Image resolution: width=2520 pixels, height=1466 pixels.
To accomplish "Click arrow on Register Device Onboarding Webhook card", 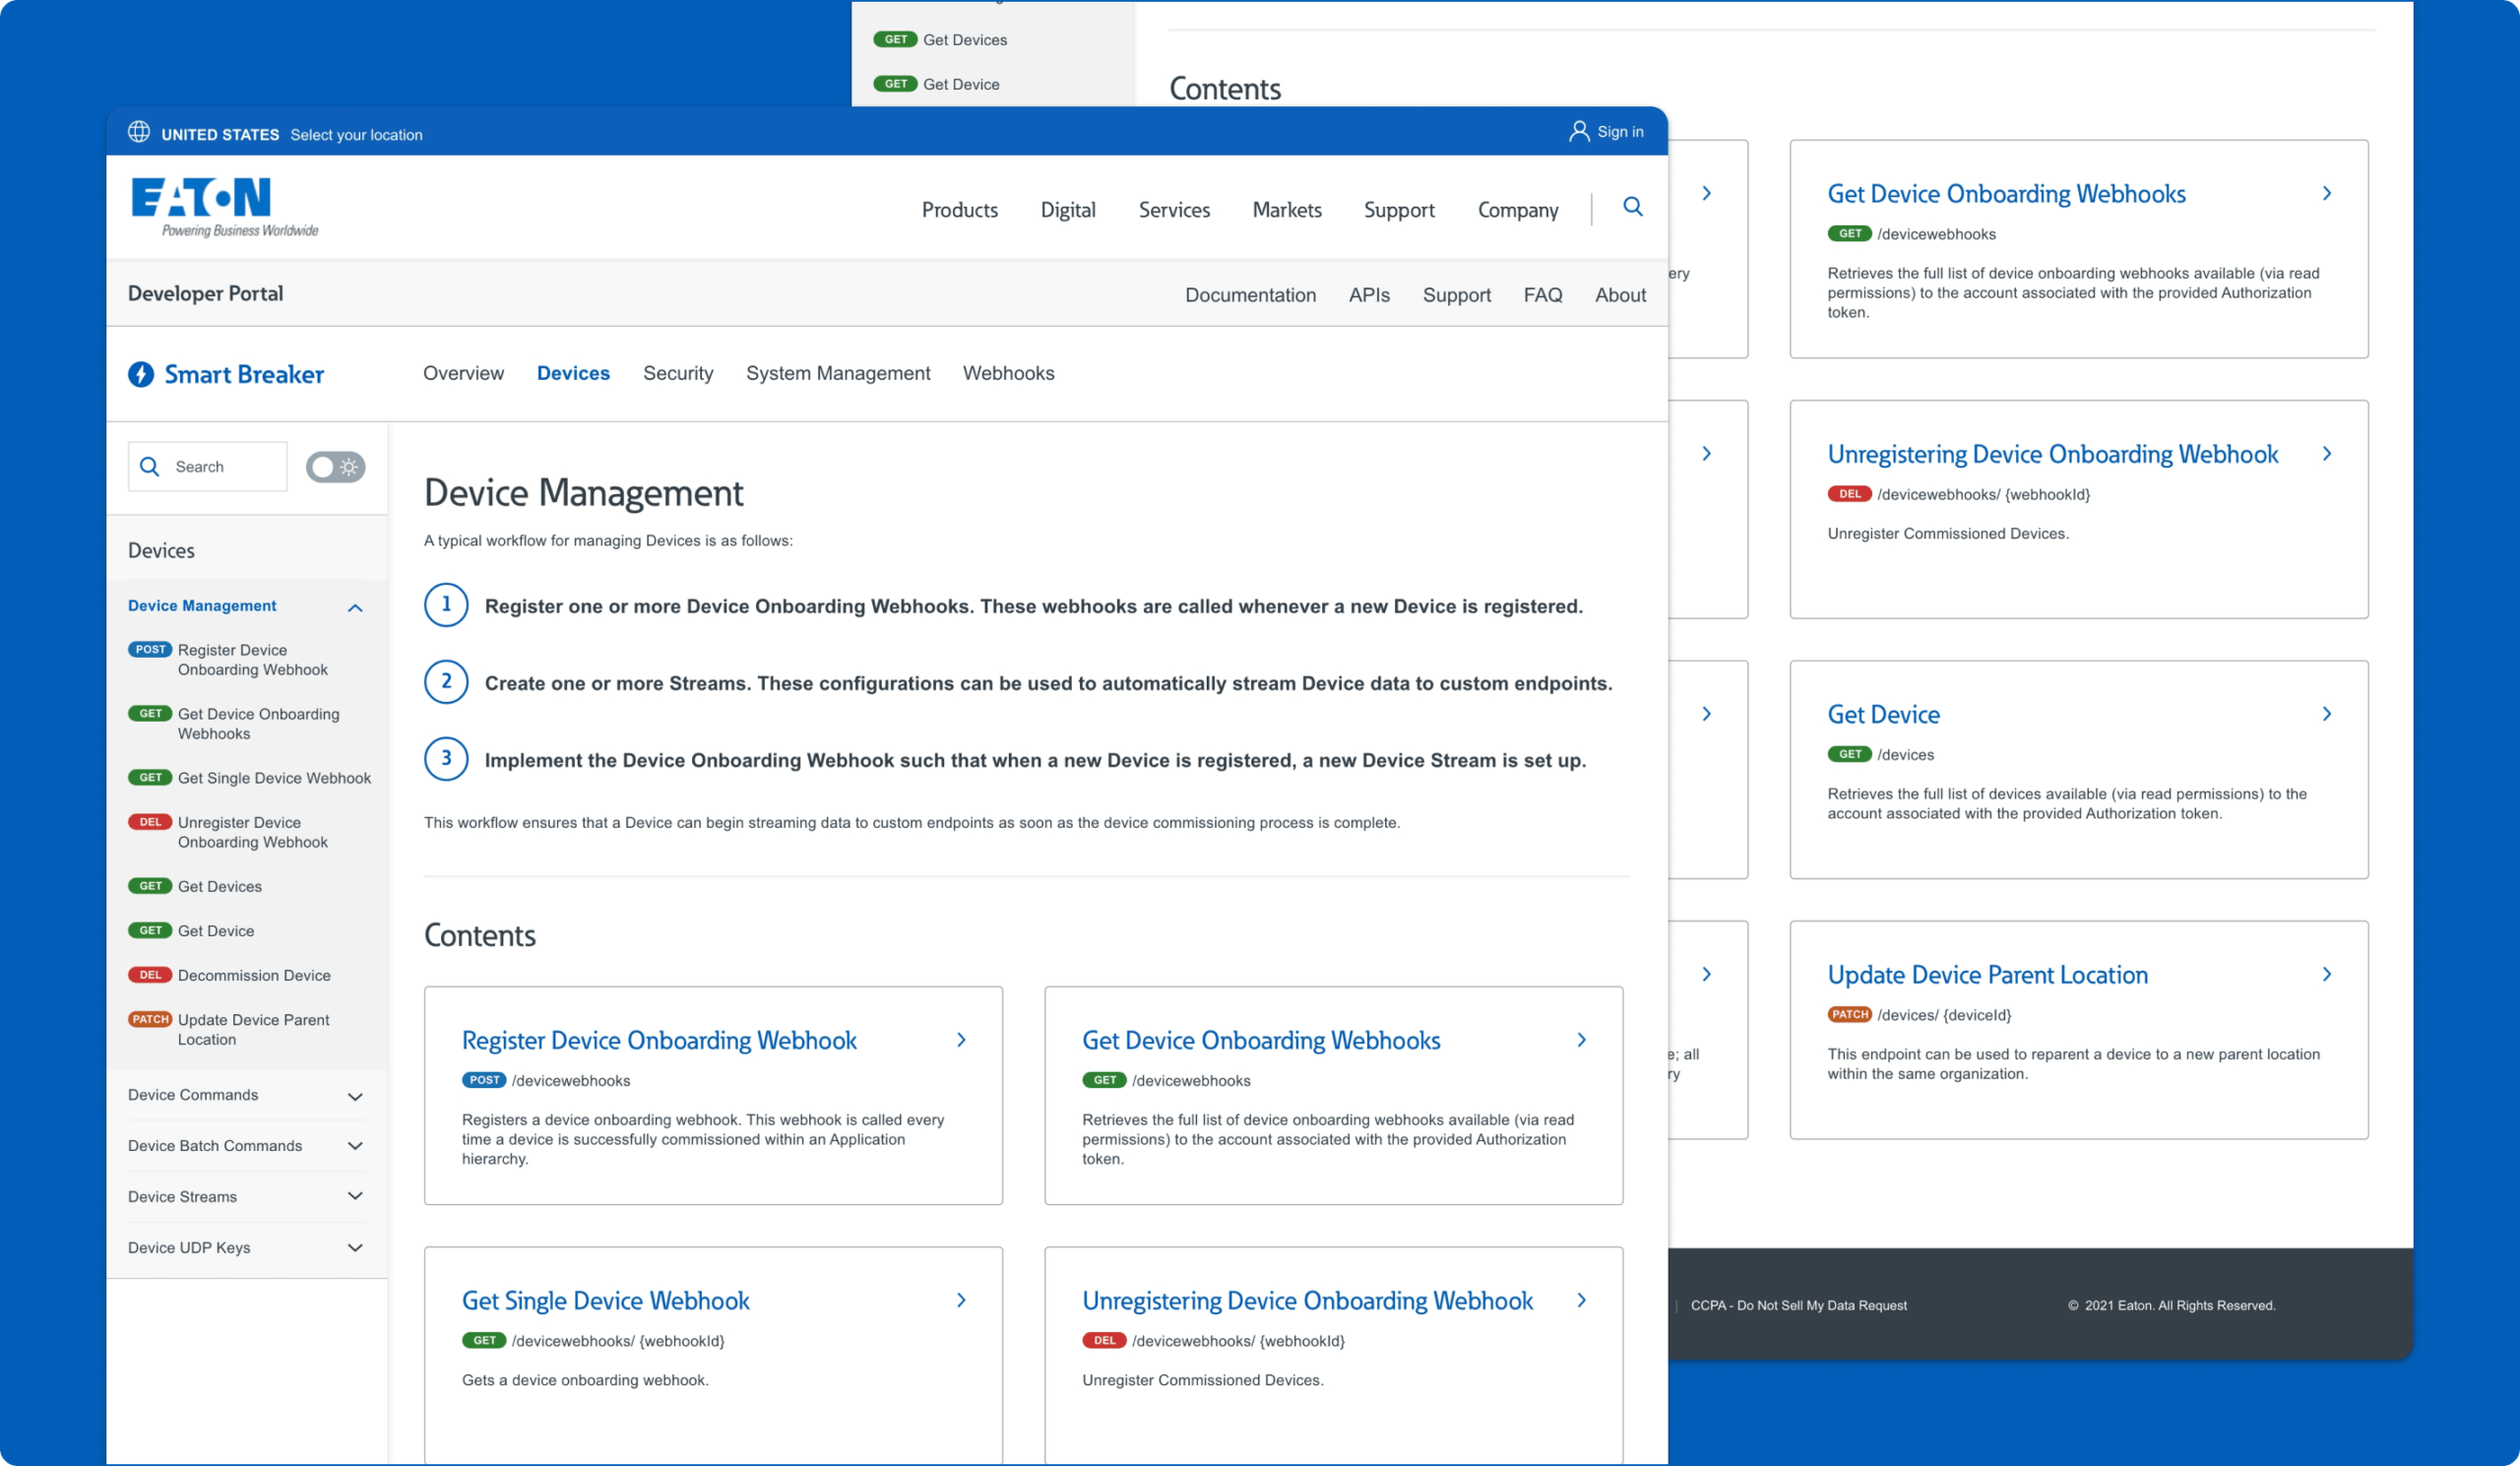I will 961,1040.
